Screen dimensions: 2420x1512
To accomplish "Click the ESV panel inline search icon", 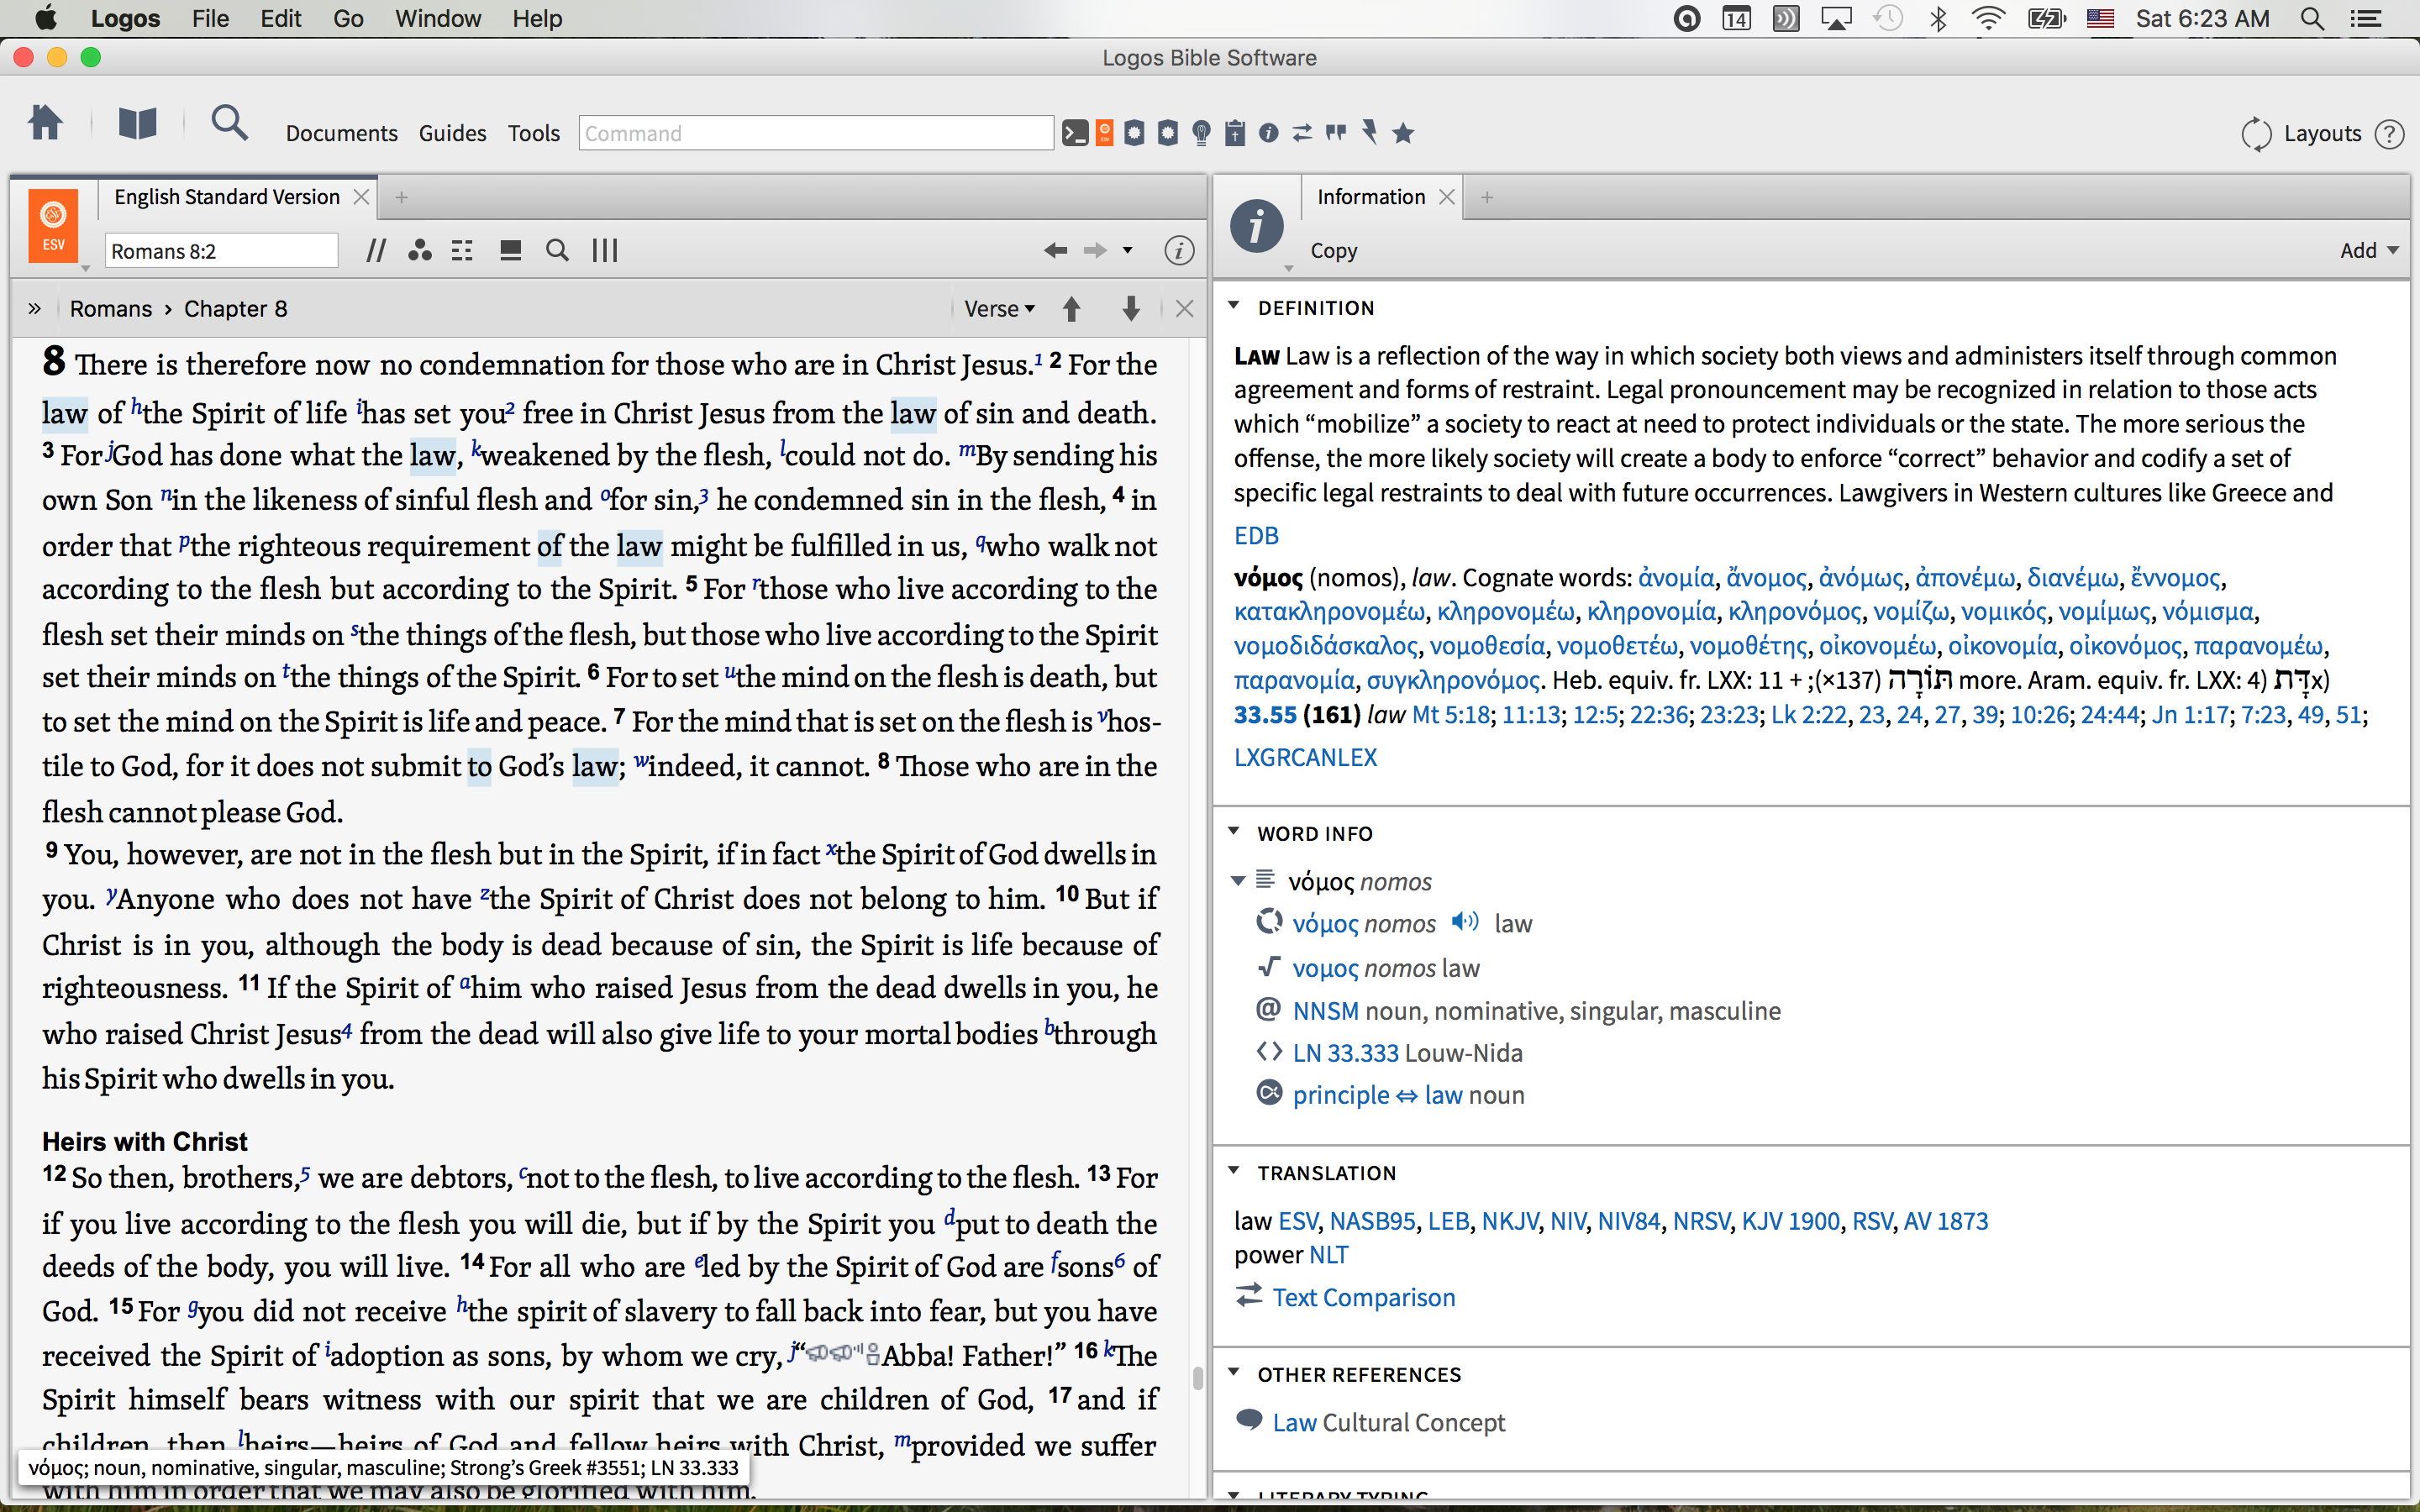I will 557,250.
